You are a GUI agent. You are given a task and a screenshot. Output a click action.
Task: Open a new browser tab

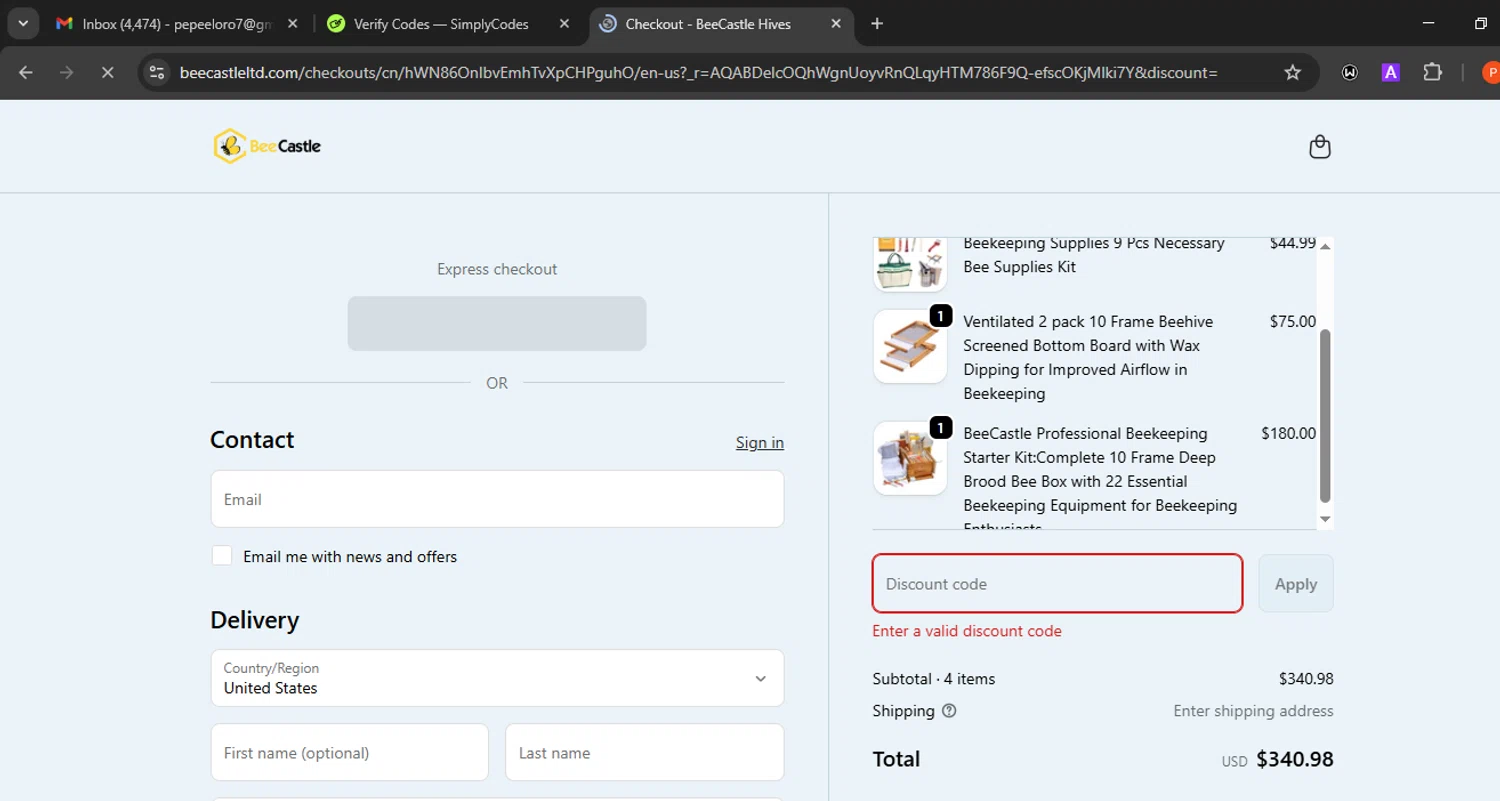click(877, 24)
